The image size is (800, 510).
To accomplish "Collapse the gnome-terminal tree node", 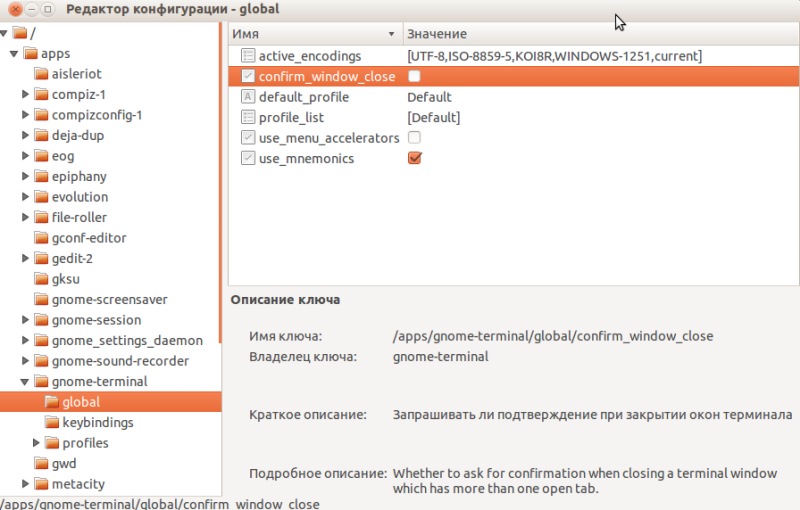I will pyautogui.click(x=24, y=381).
